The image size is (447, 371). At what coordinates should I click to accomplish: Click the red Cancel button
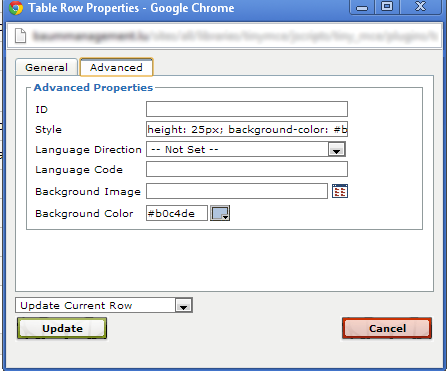387,328
